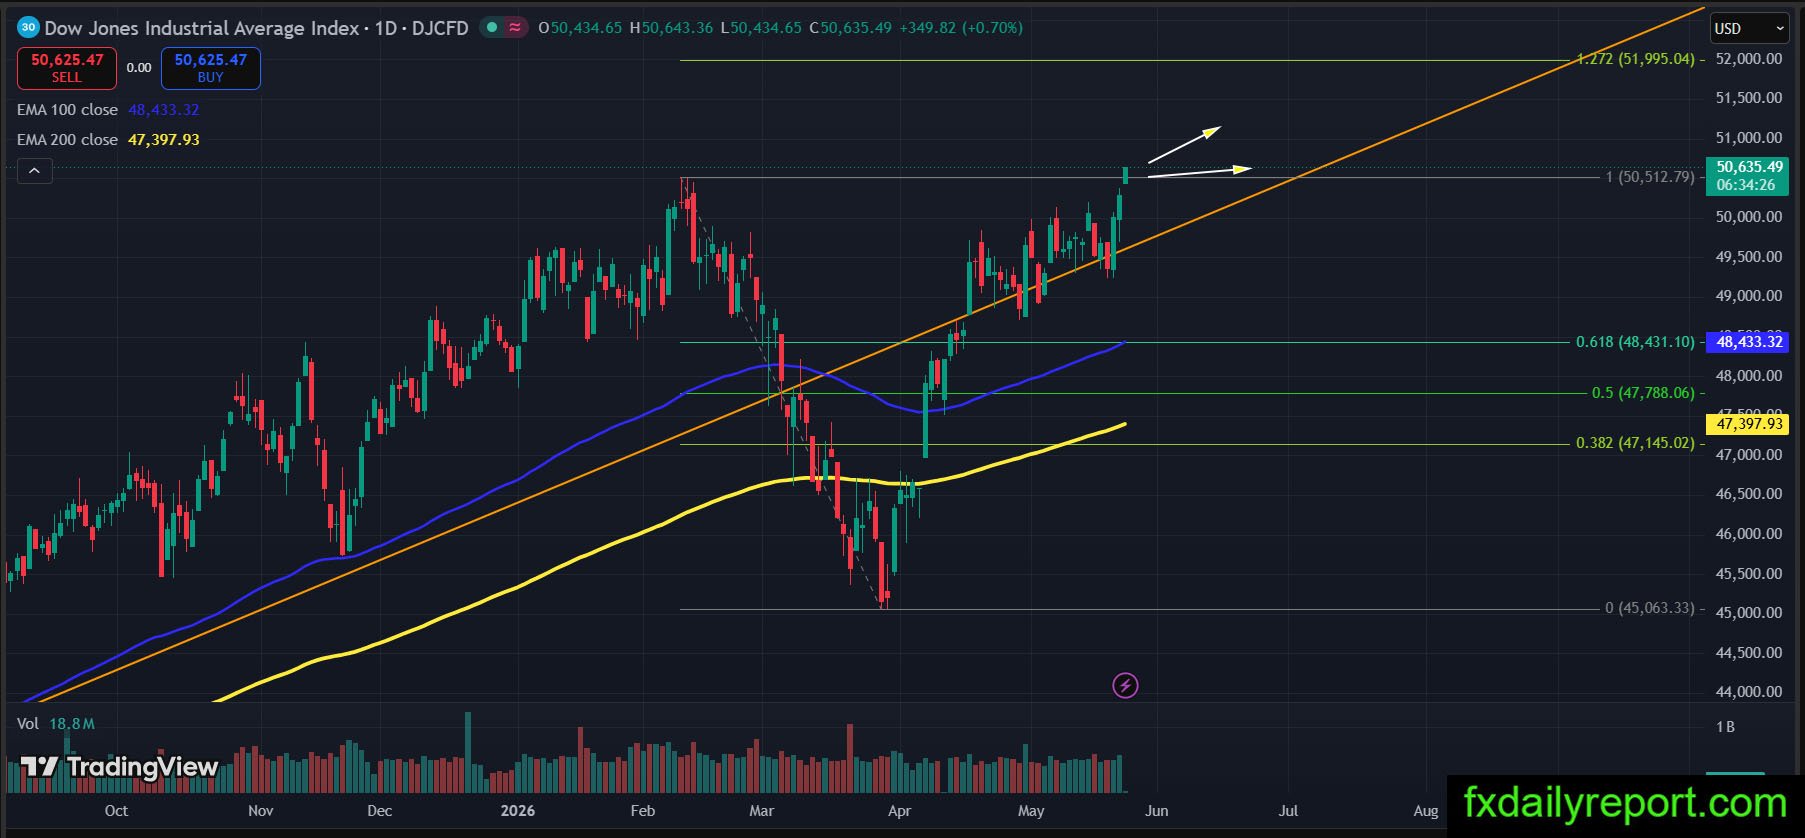Select the Vol 18.8M indicator legend

(56, 724)
